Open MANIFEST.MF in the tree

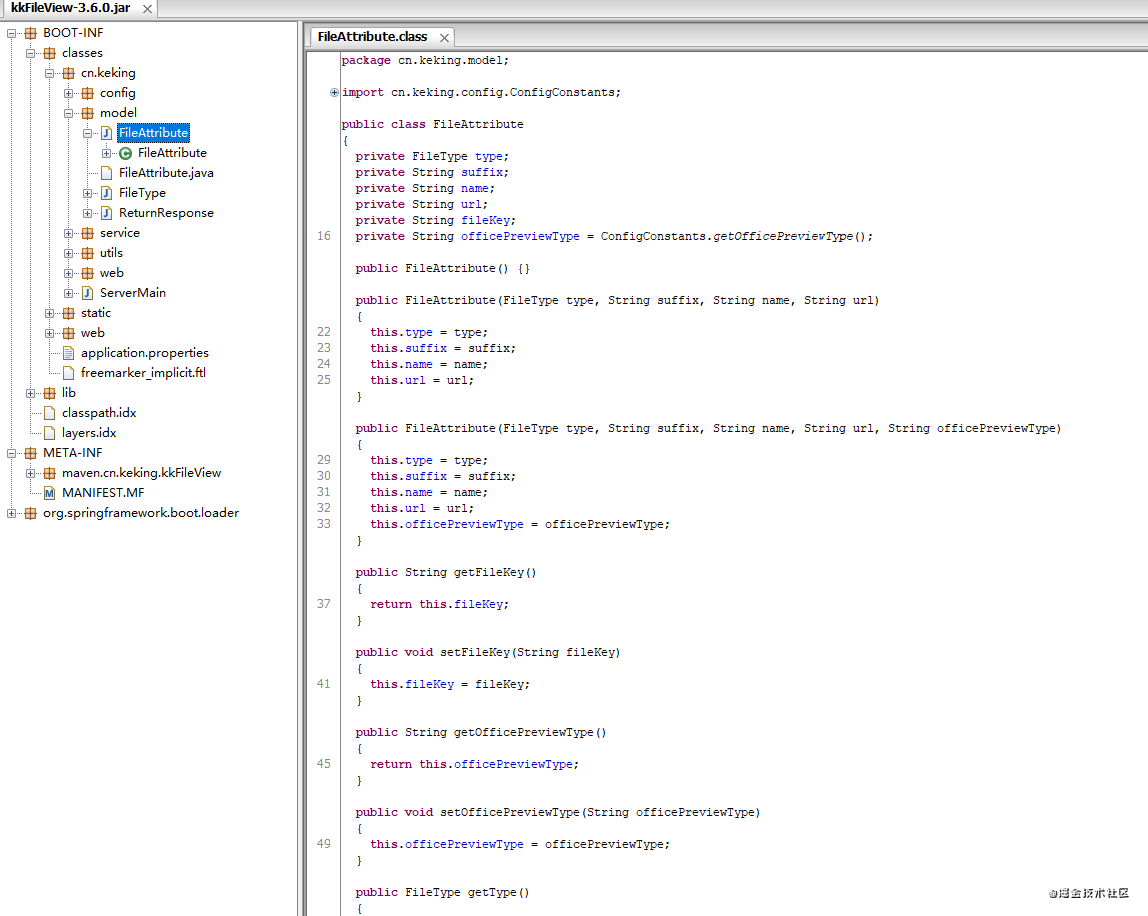tap(102, 493)
